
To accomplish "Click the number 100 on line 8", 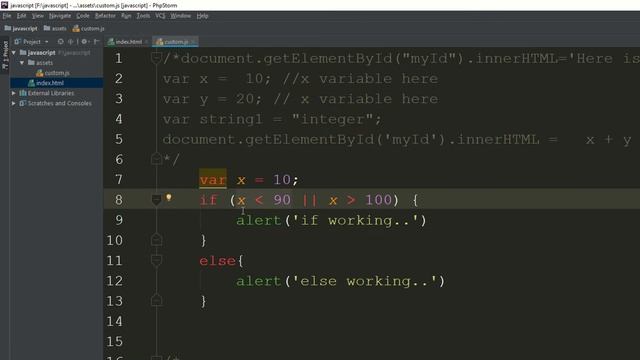I will [x=378, y=200].
